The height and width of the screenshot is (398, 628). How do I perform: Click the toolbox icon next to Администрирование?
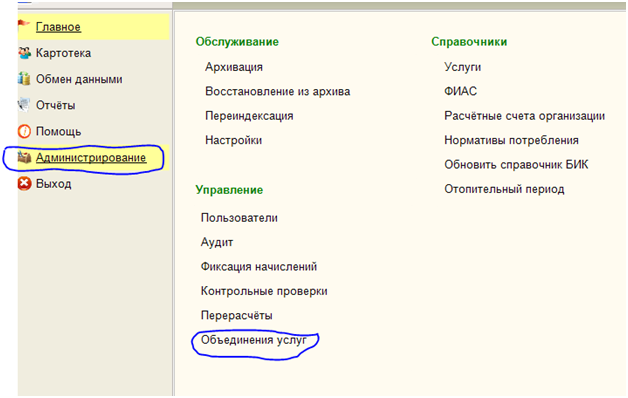pos(24,157)
